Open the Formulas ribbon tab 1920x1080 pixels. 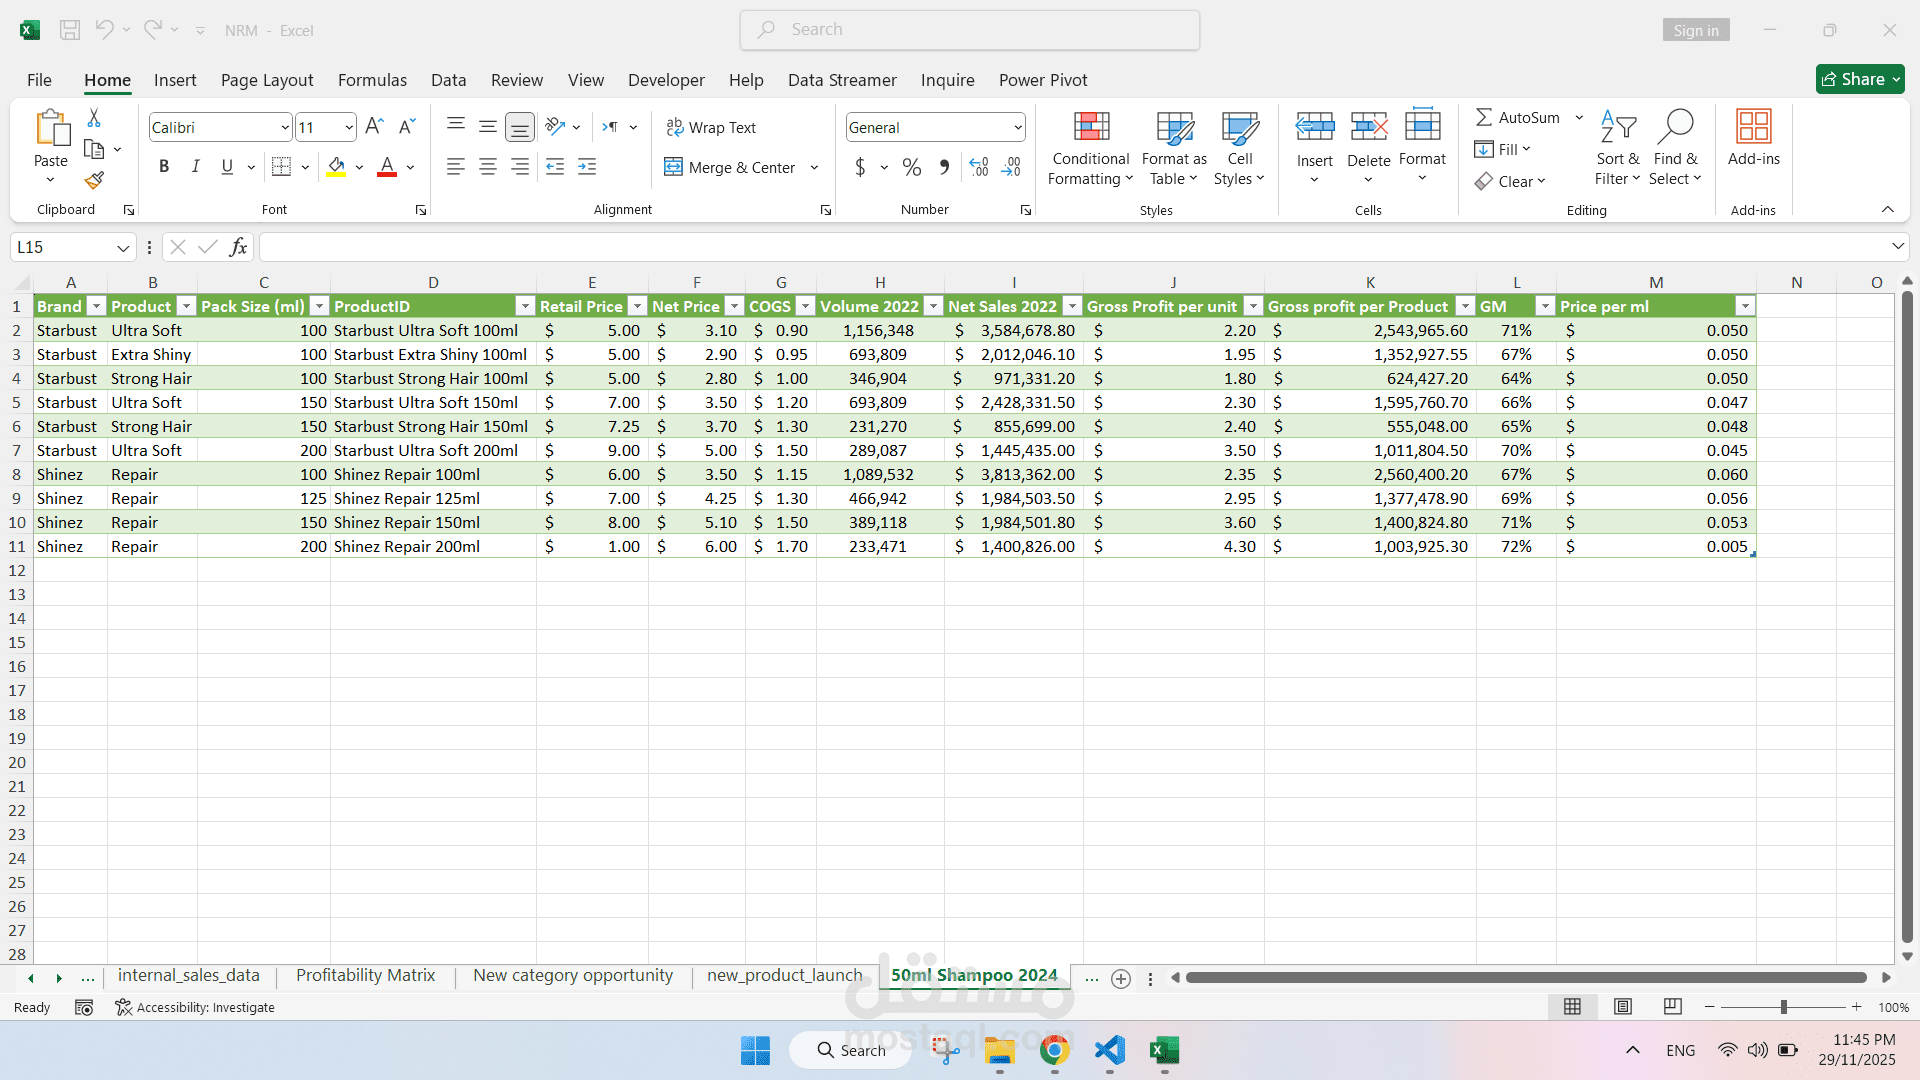[x=372, y=80]
